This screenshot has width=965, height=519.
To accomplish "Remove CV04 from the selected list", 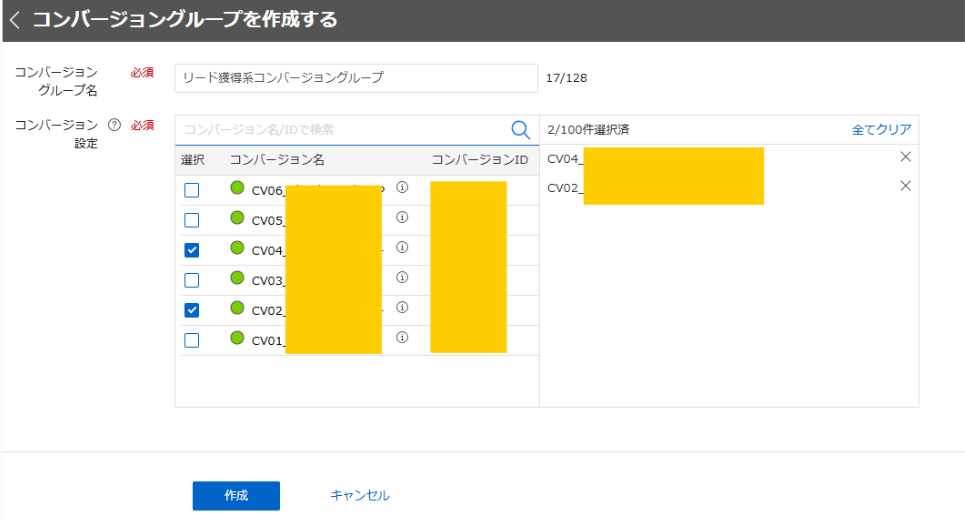I will (905, 157).
